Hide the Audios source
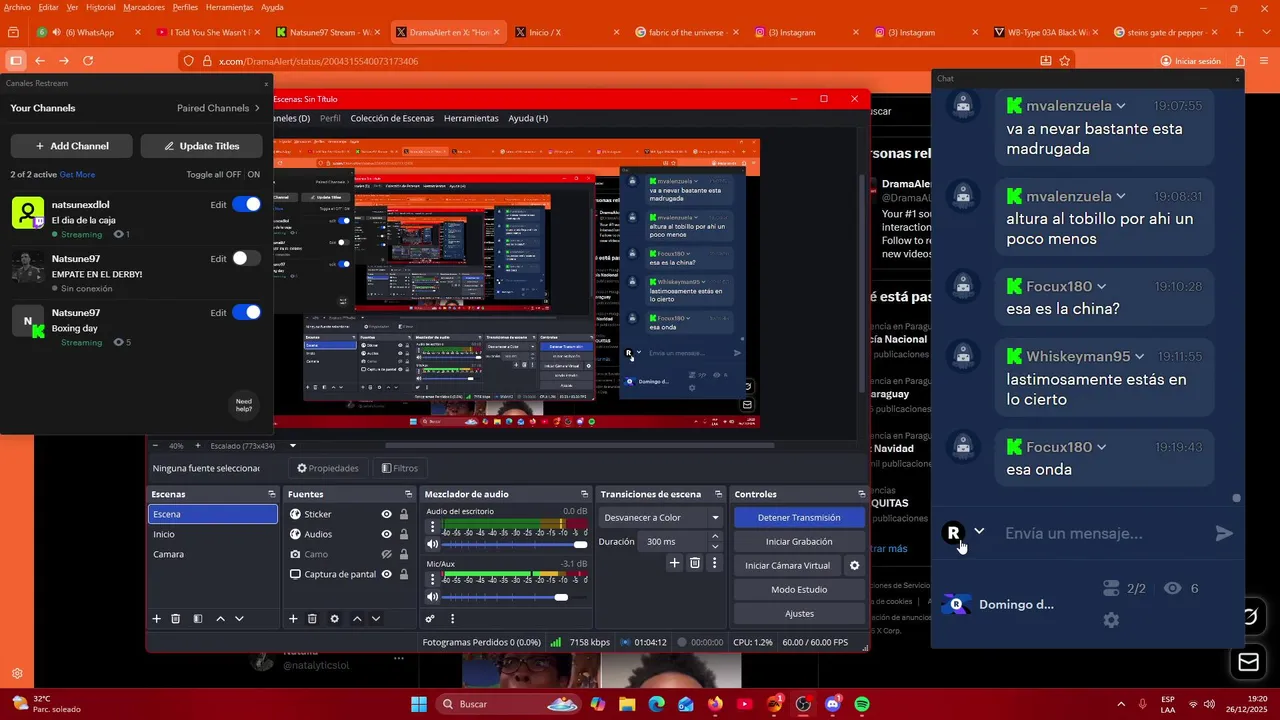Viewport: 1280px width, 720px height. 386,534
